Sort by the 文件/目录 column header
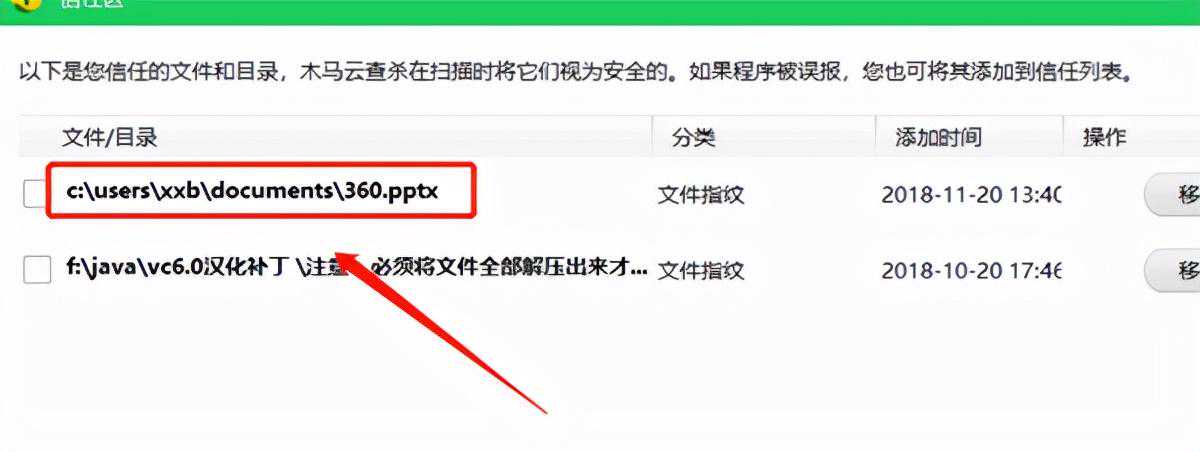The image size is (1200, 452). click(x=110, y=136)
